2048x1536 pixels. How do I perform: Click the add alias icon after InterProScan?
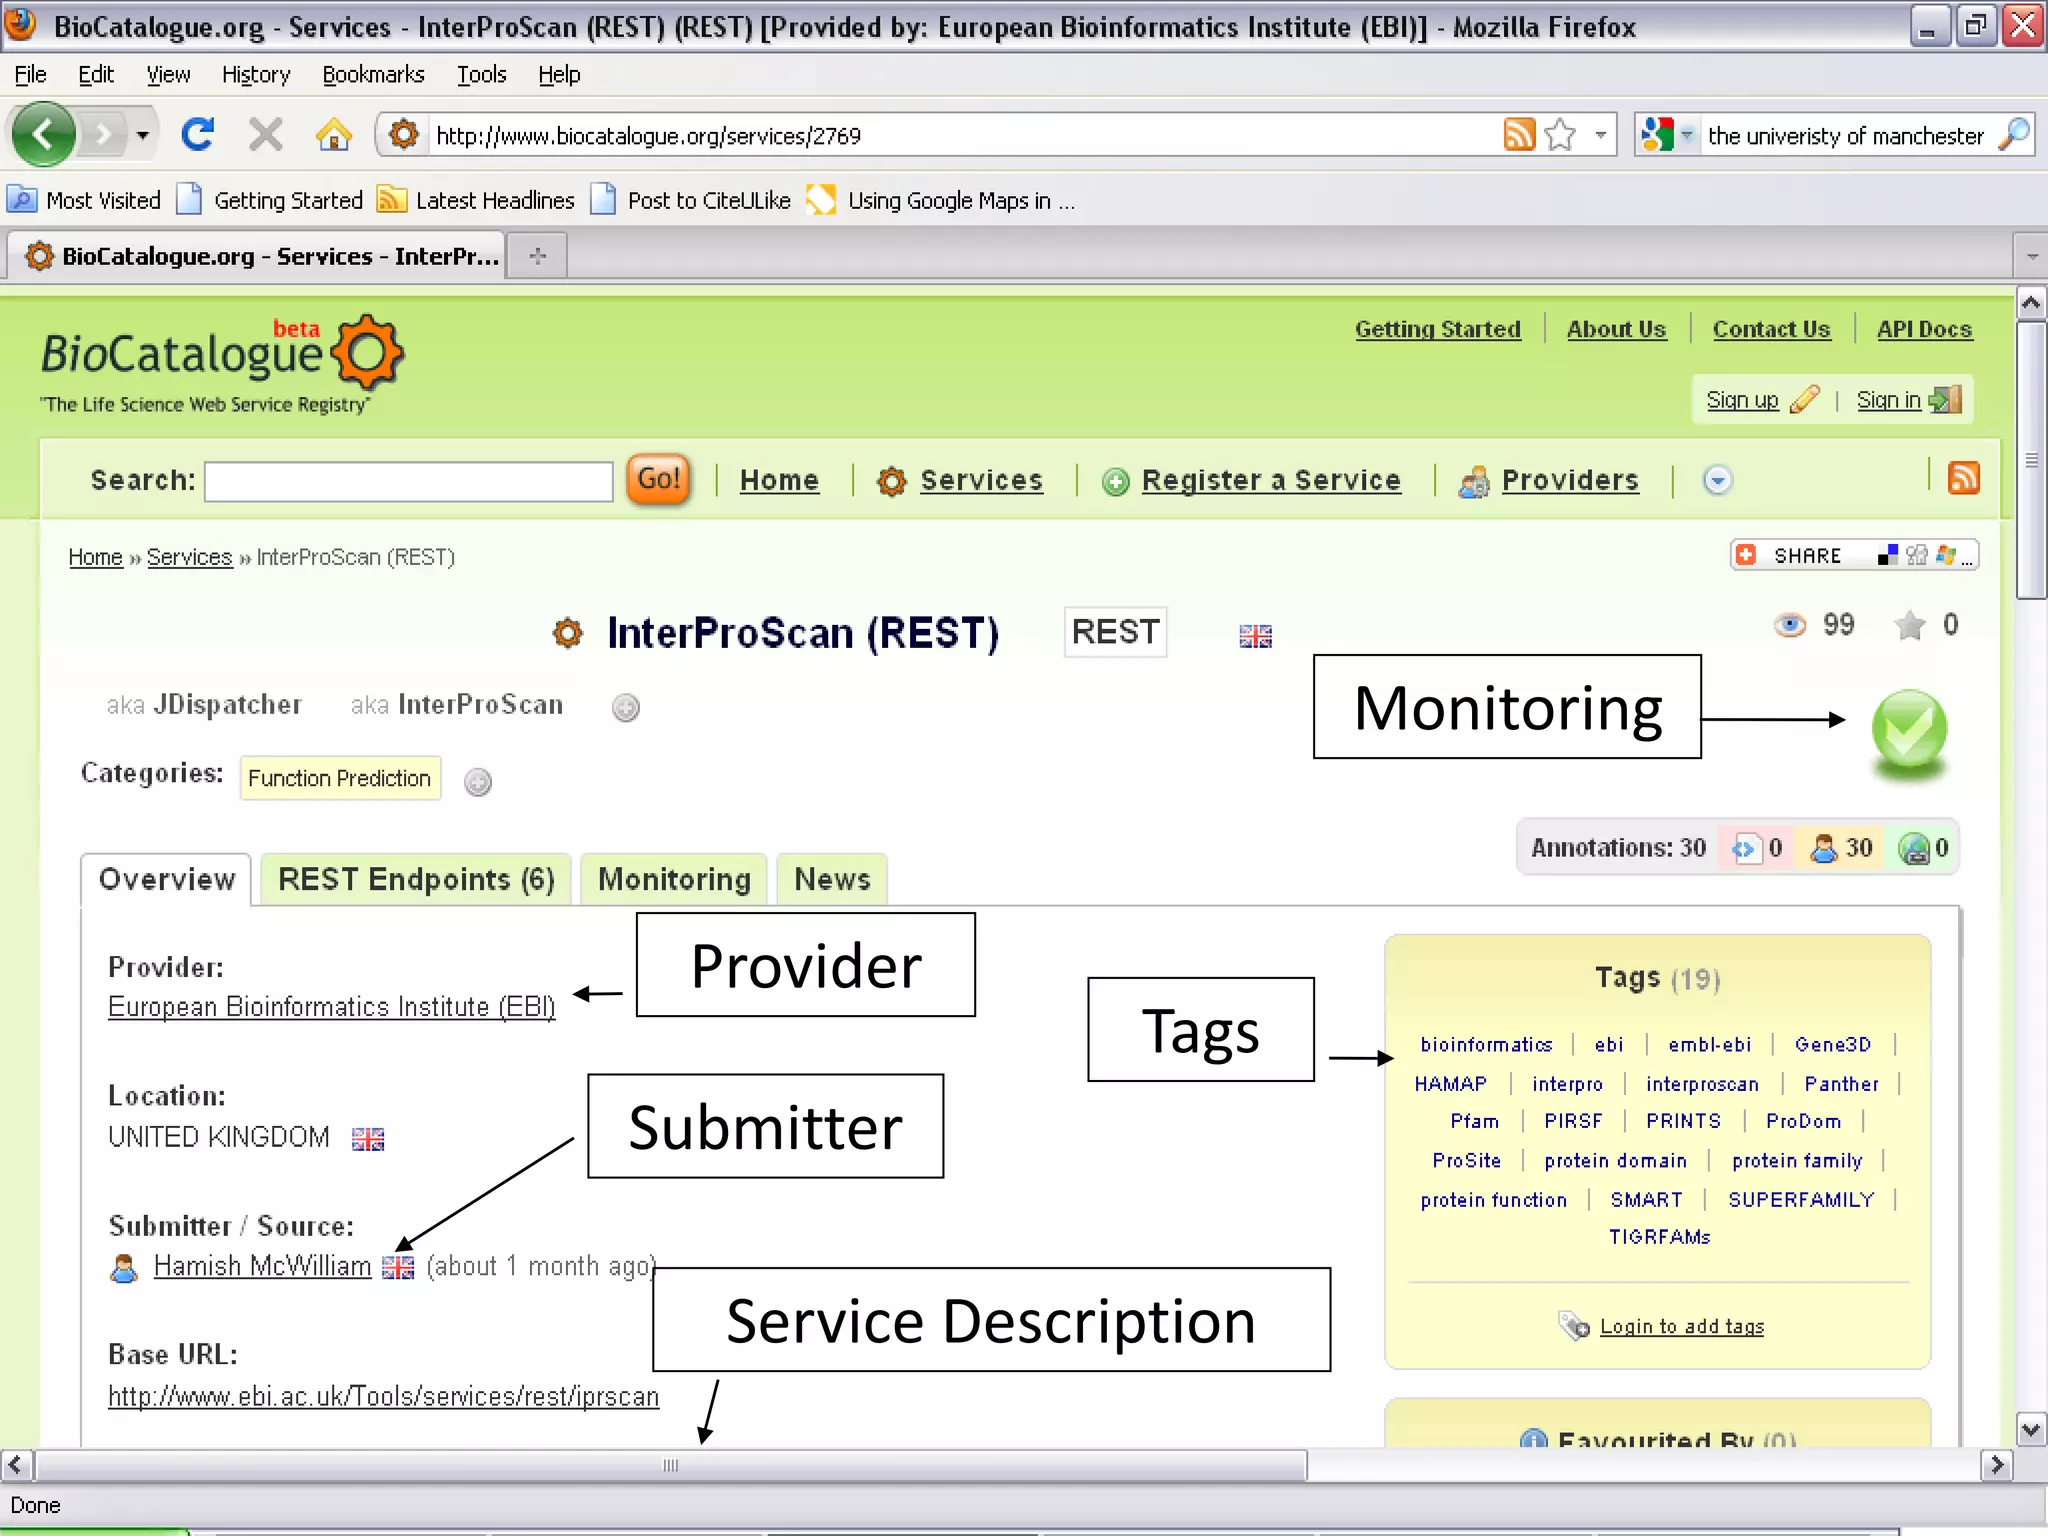[x=626, y=708]
